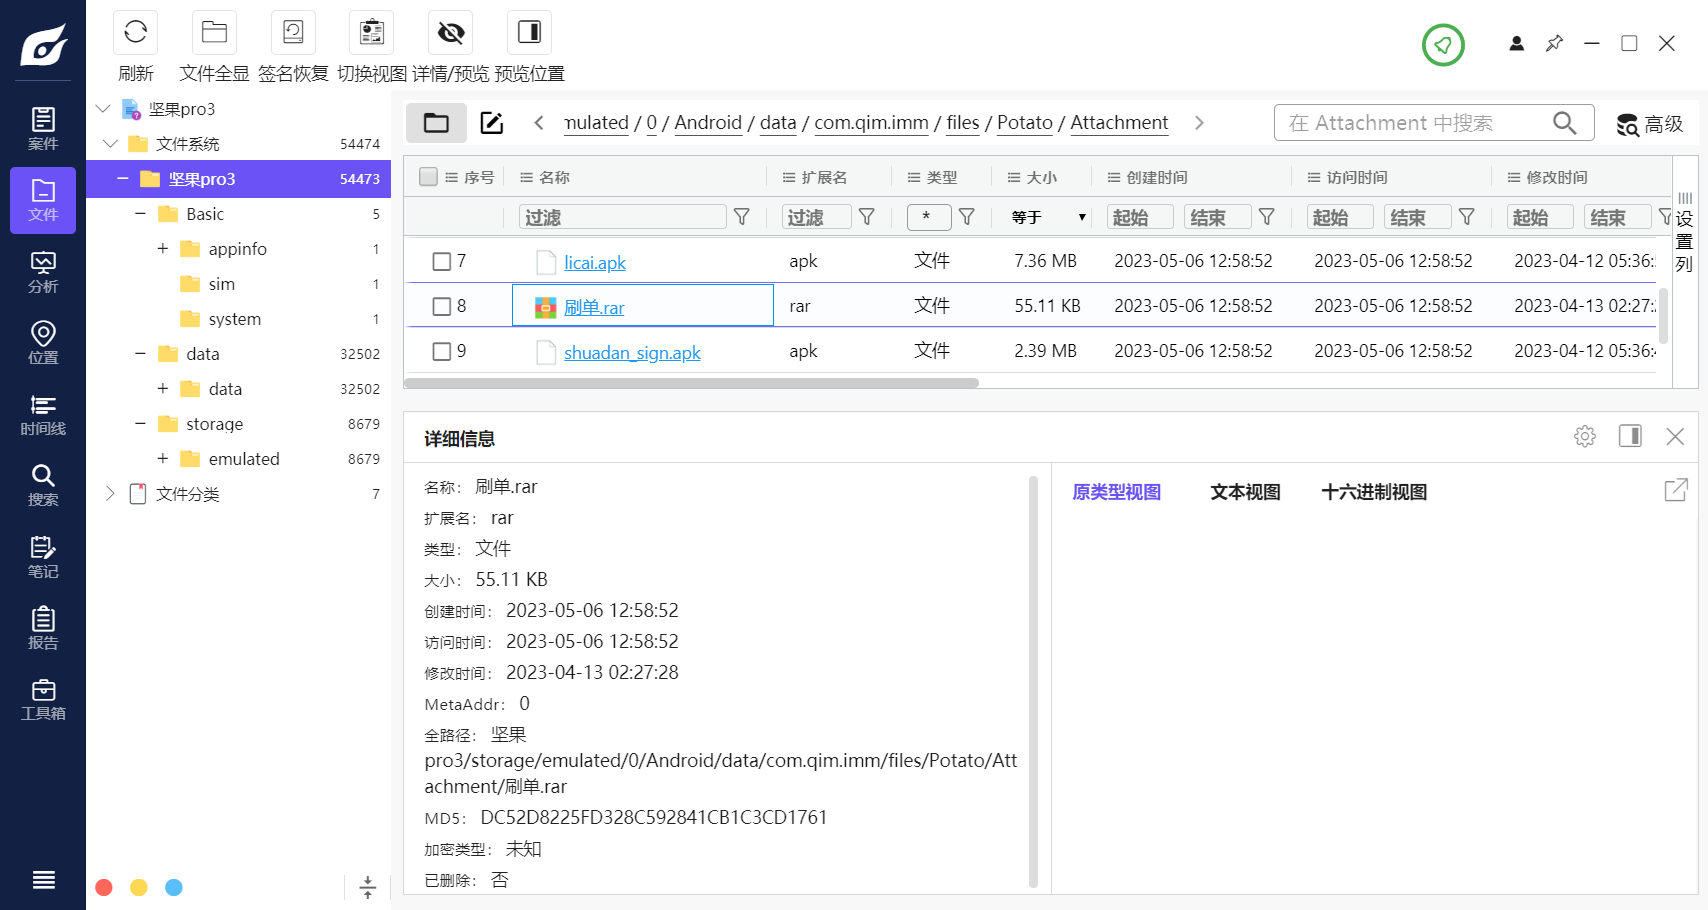
Task: Check the checkbox for row 9
Action: [x=441, y=351]
